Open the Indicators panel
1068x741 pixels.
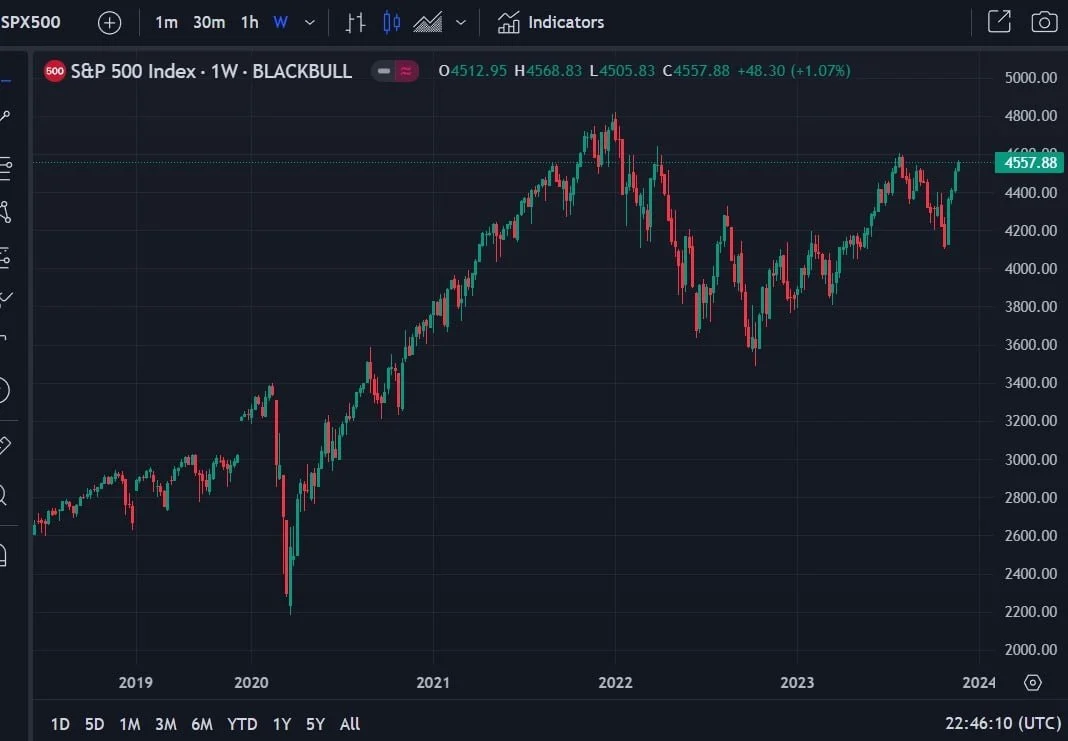(550, 22)
